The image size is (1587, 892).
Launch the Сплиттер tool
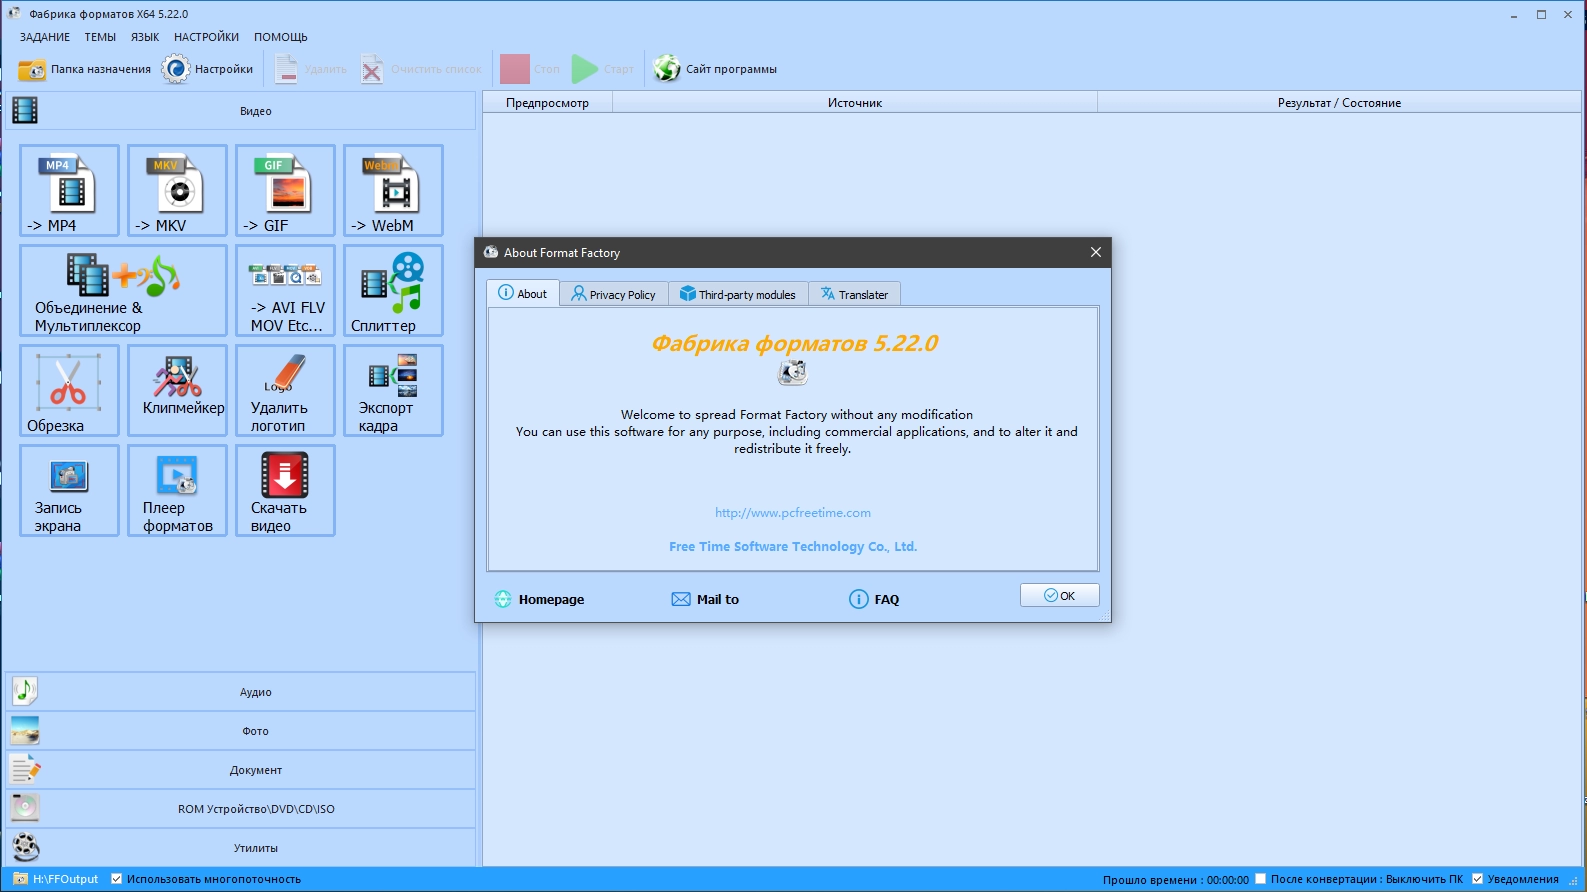[x=393, y=290]
